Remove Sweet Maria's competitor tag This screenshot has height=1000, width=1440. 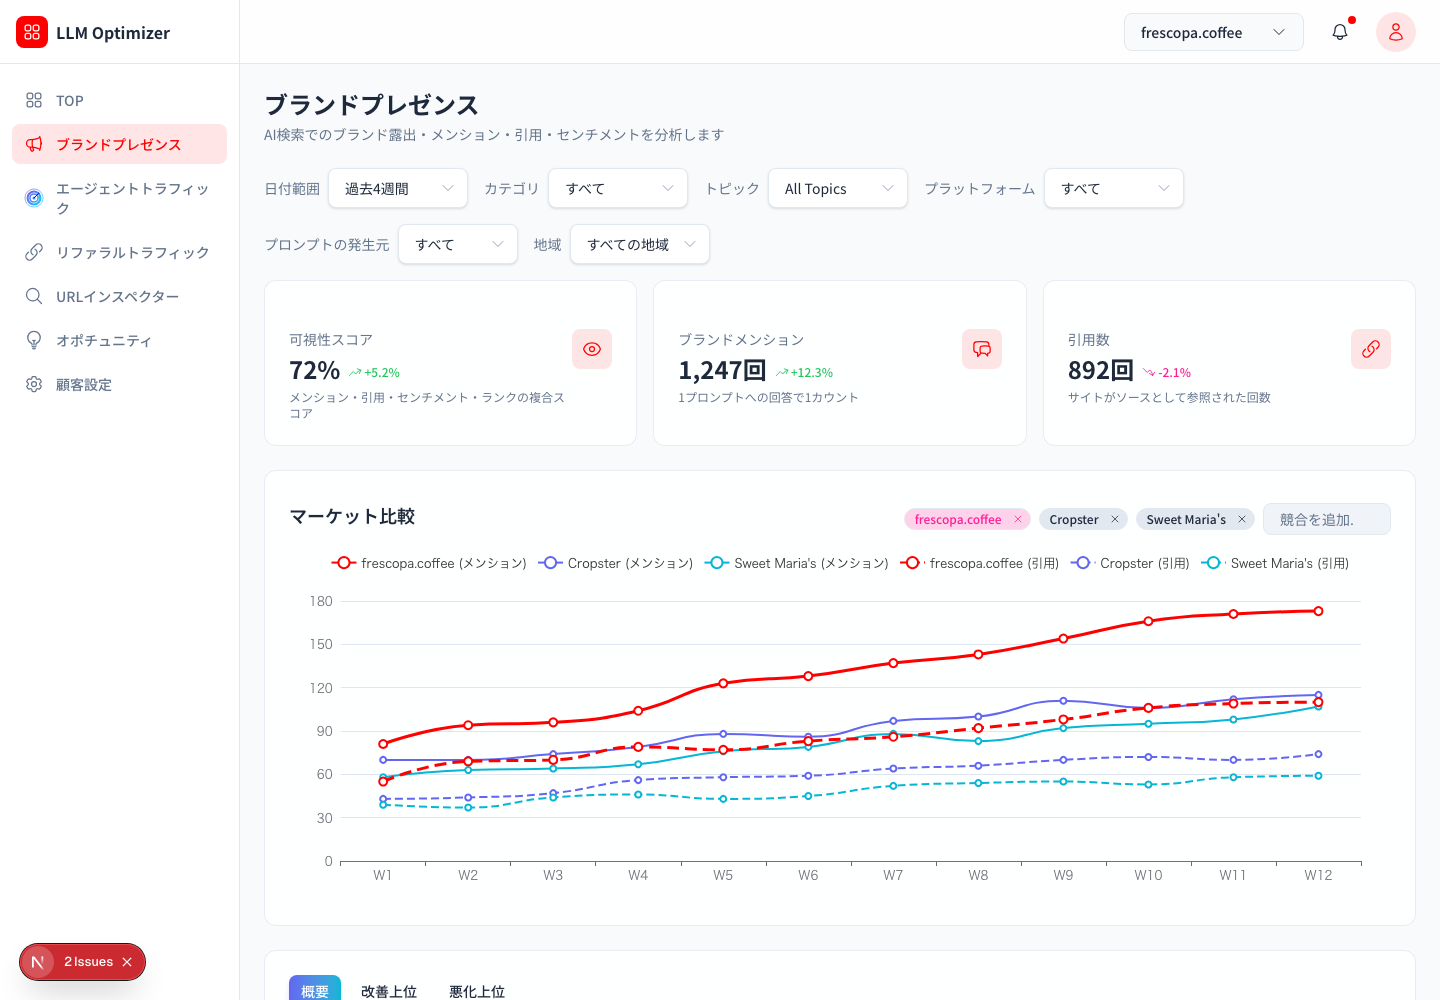(x=1242, y=519)
